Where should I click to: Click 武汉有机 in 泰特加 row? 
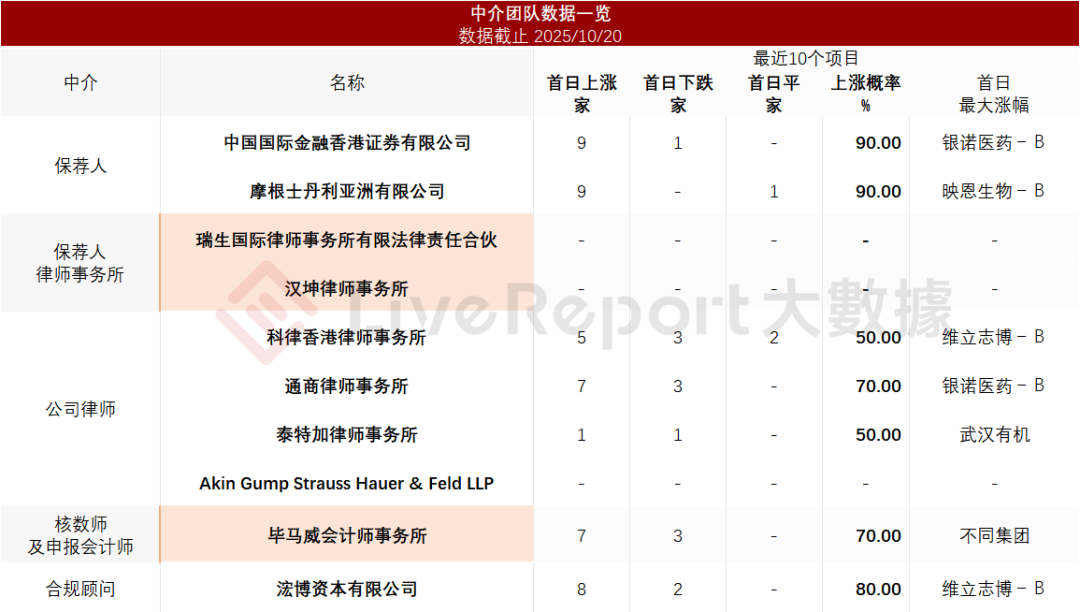point(994,435)
